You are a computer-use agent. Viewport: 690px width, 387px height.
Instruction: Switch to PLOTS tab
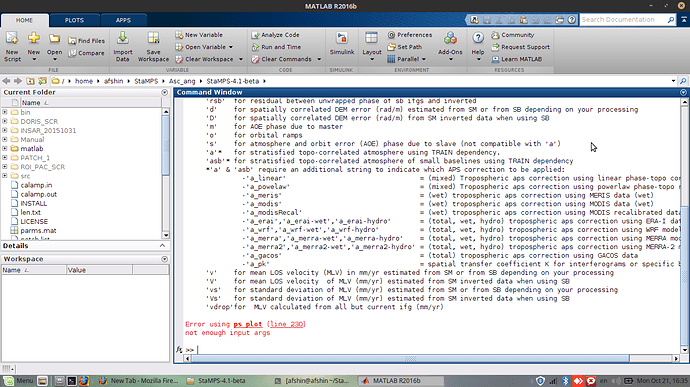[74, 20]
